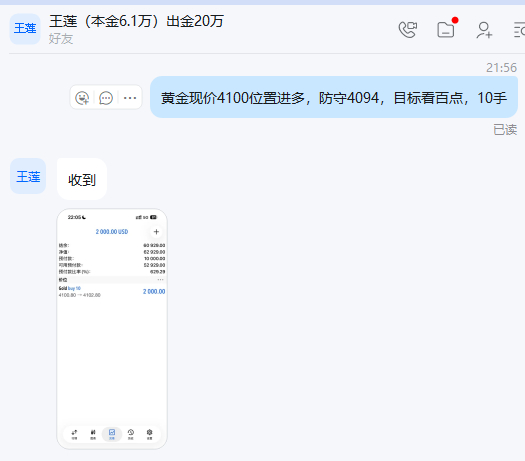Click the 21:56 timestamp
This screenshot has height=461, width=525.
pos(501,68)
